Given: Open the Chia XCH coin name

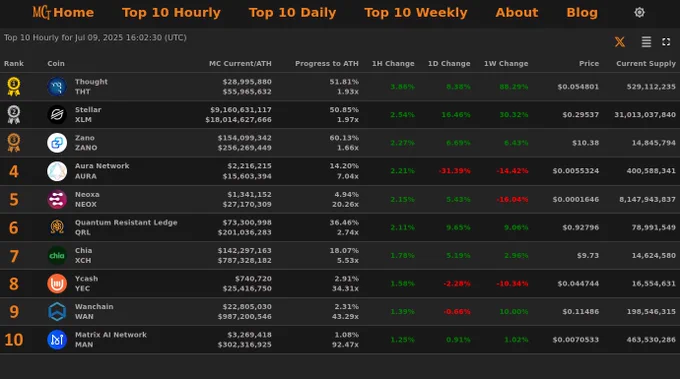Looking at the screenshot, I should [x=83, y=255].
